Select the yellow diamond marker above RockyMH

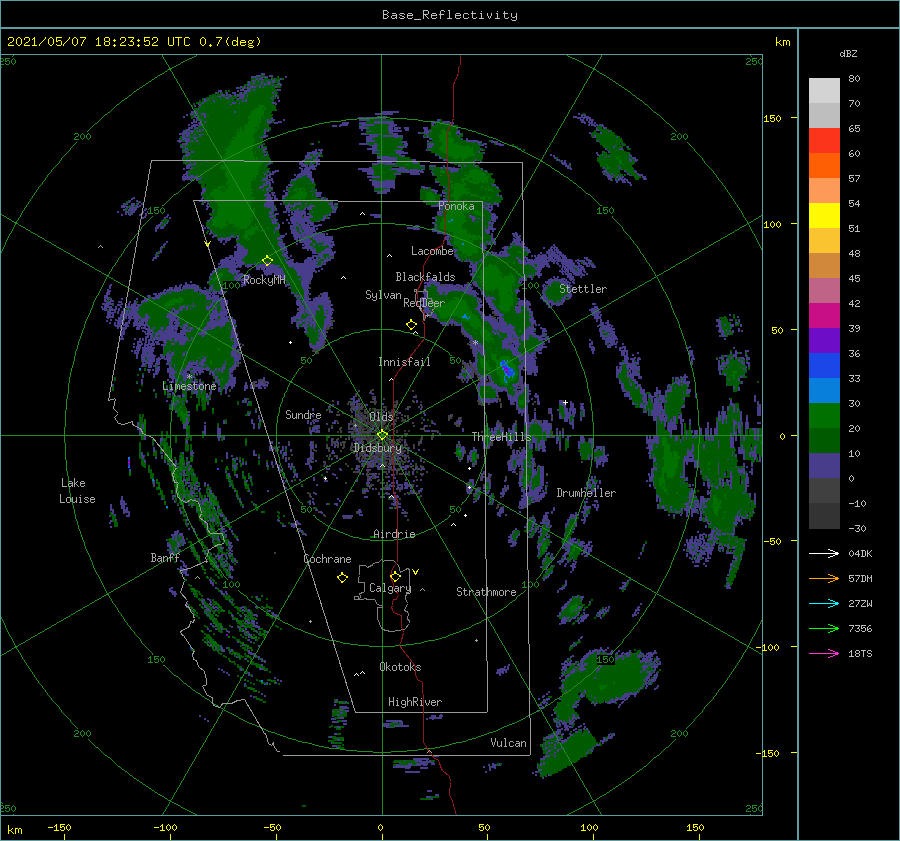tap(267, 261)
